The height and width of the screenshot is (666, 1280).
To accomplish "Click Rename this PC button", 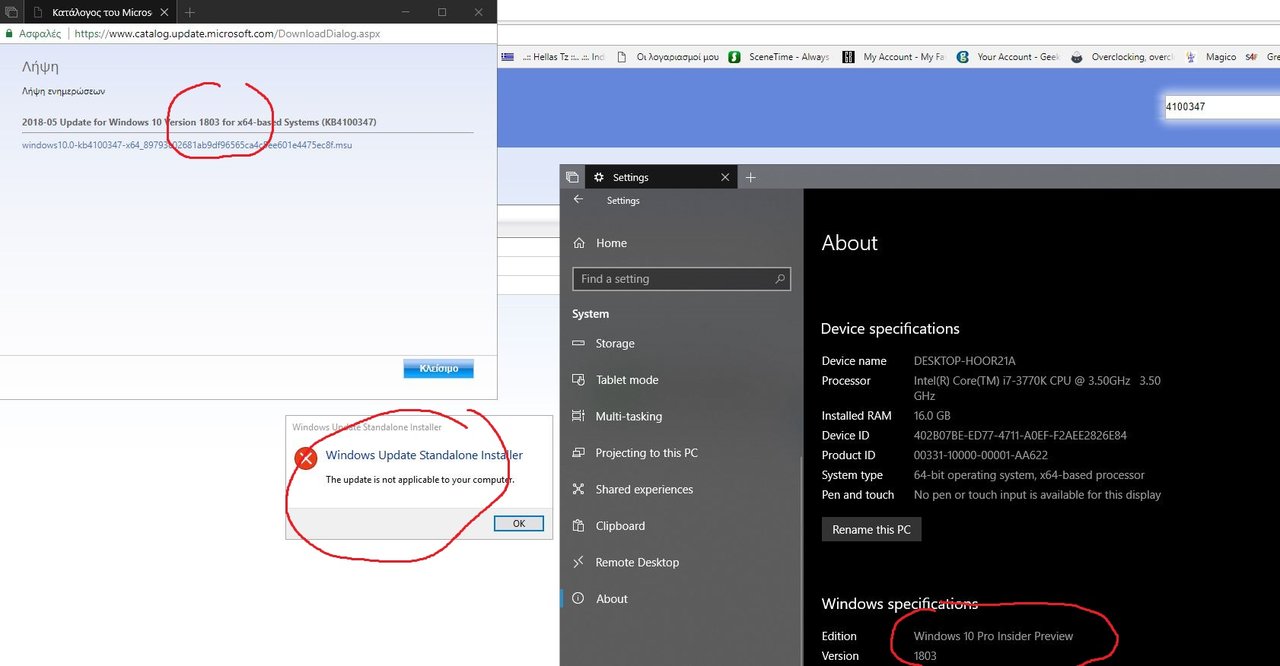I will 871,529.
